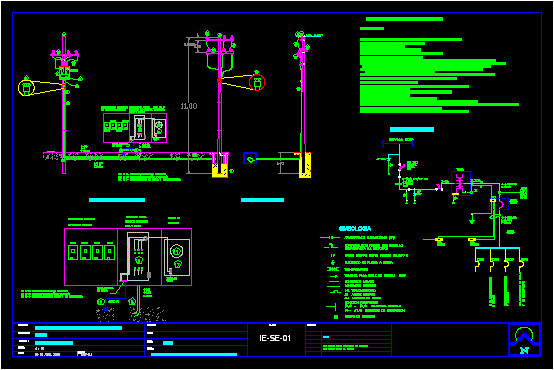Viewport: 554px width, 370px height.
Task: Select the north arrow logo symbol
Action: [525, 340]
